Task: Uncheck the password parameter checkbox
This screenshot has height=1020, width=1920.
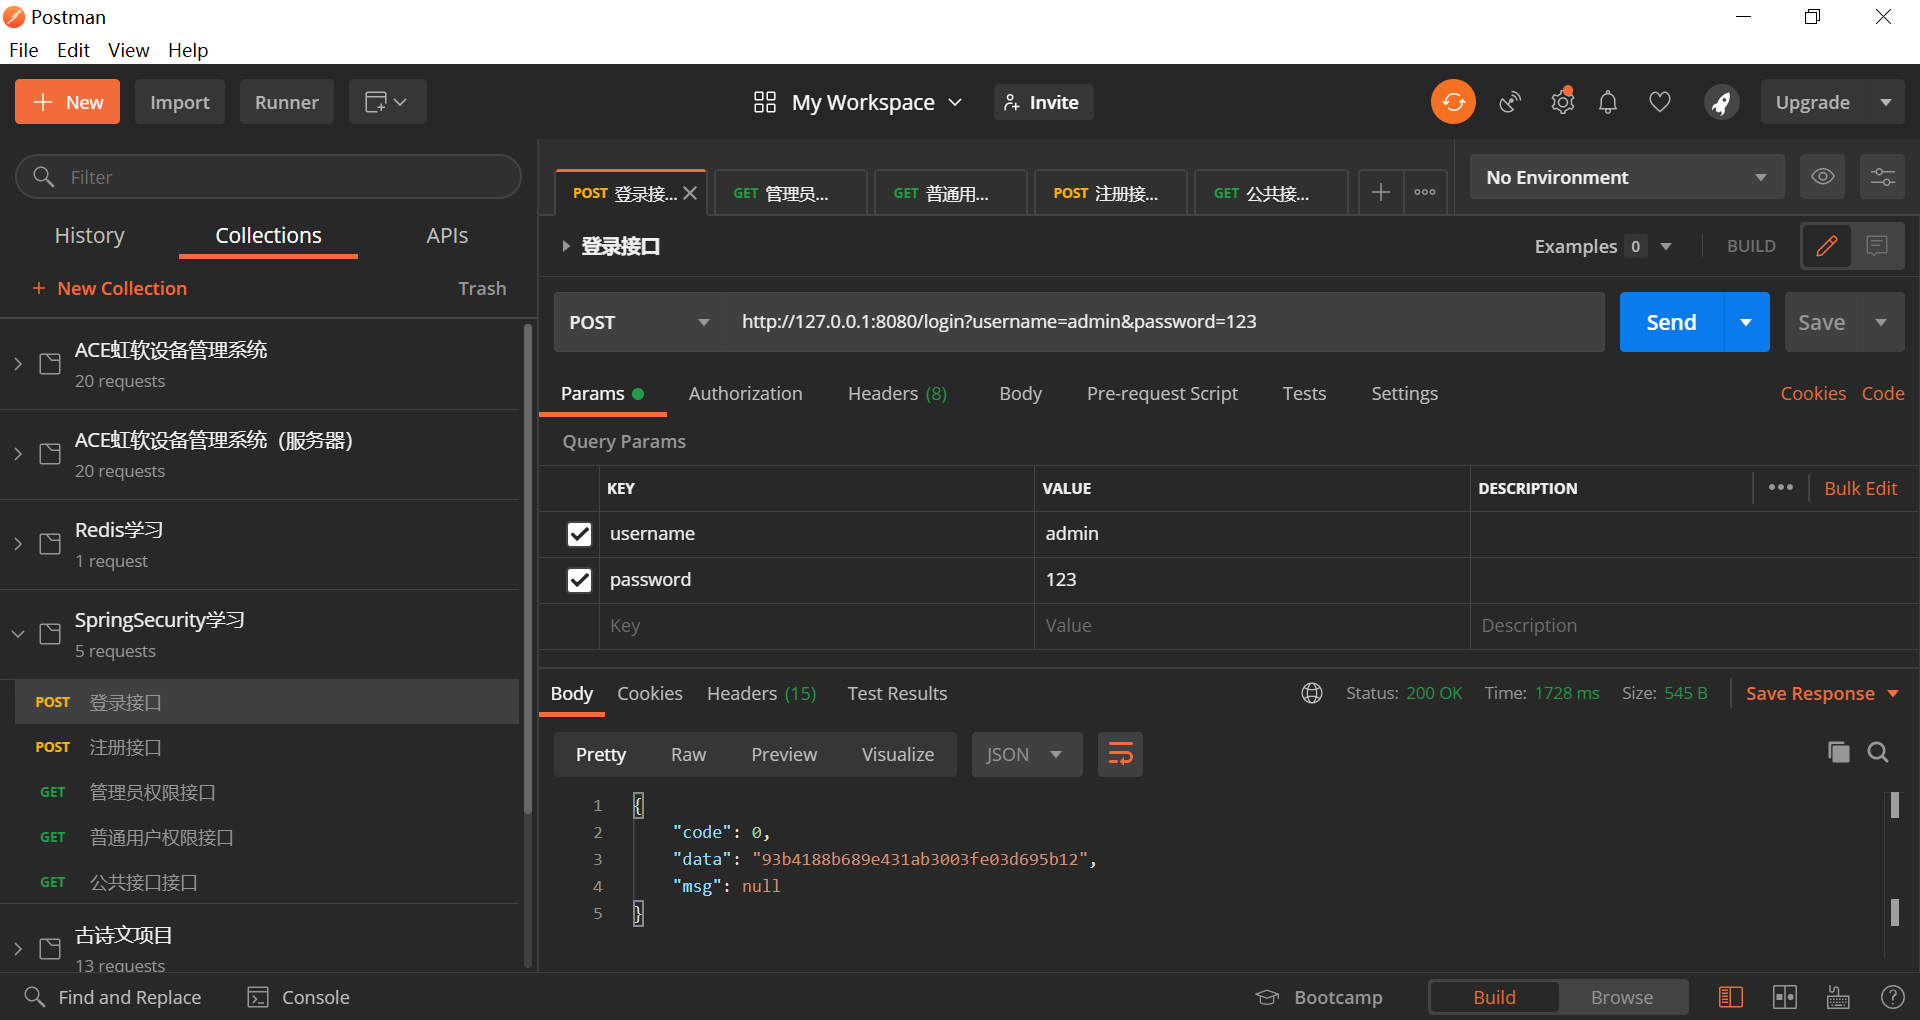Action: tap(579, 580)
